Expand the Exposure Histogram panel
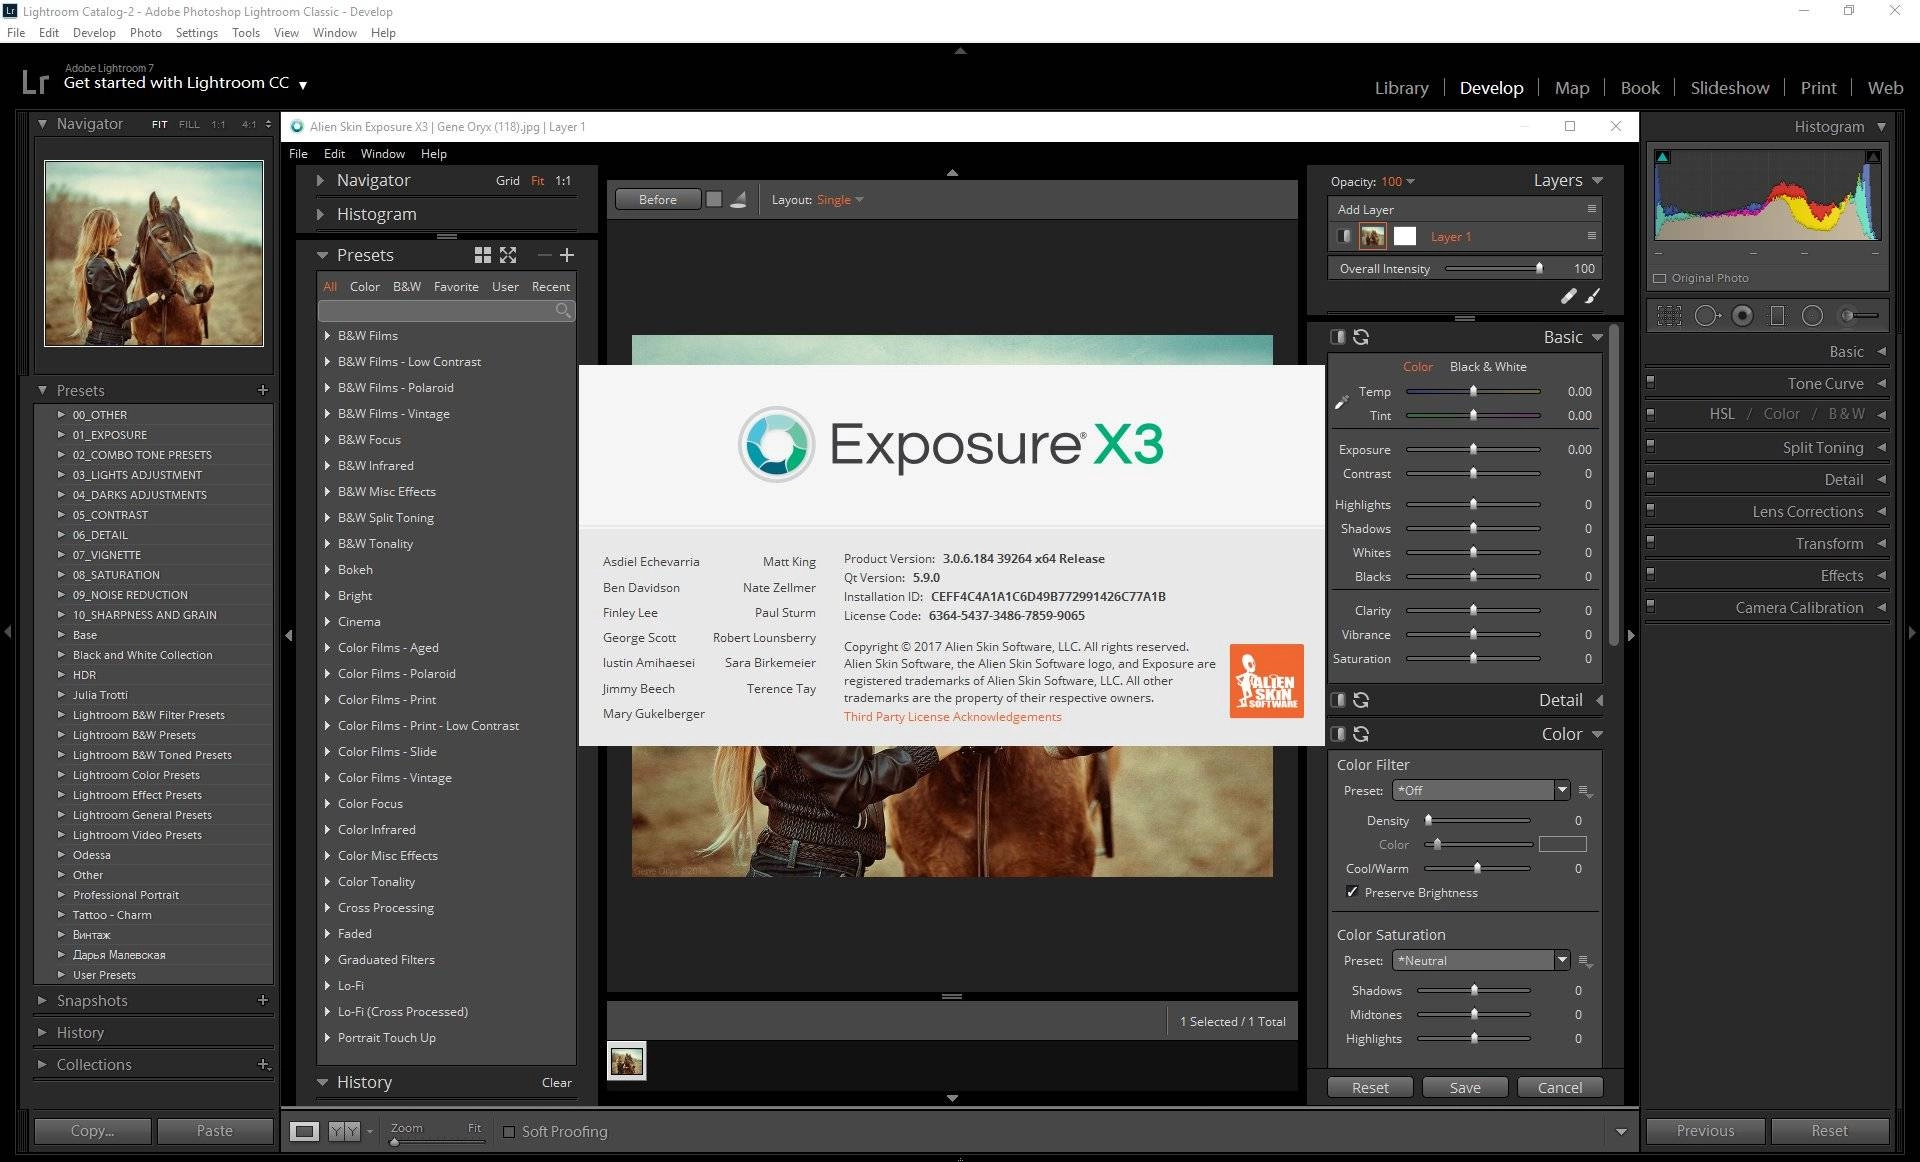Viewport: 1920px width, 1162px height. pos(320,214)
